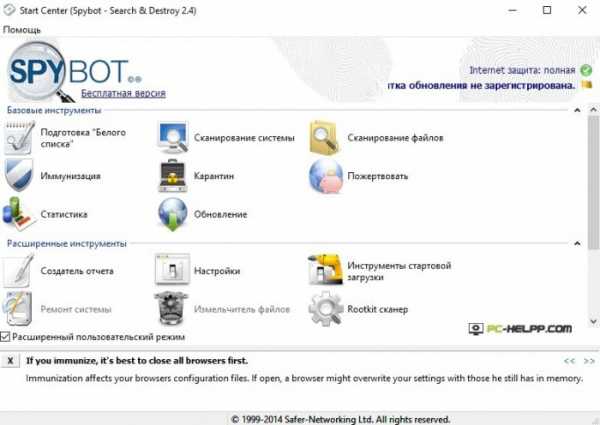The image size is (600, 425).
Task: Open Инструменты стартовой загрузки icon
Action: click(x=325, y=271)
